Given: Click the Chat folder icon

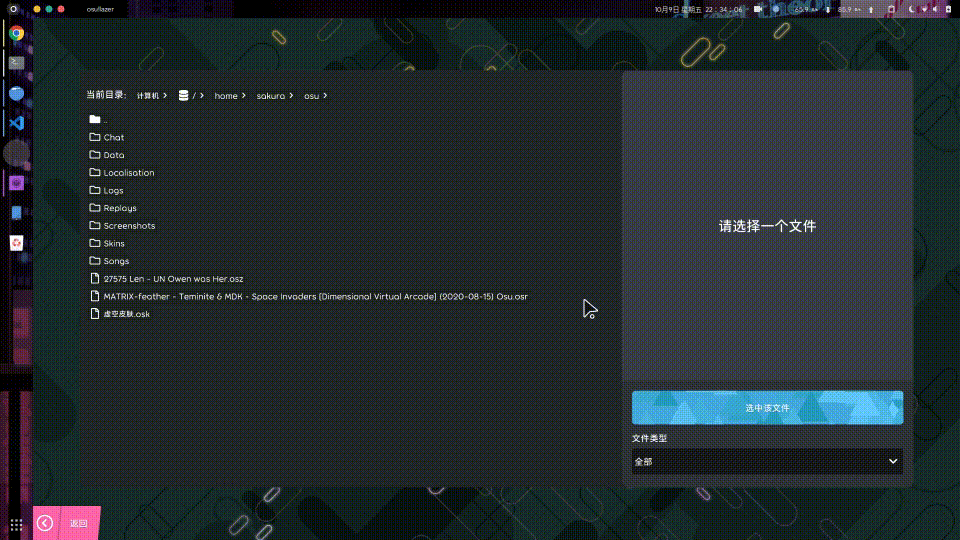Looking at the screenshot, I should 95,137.
